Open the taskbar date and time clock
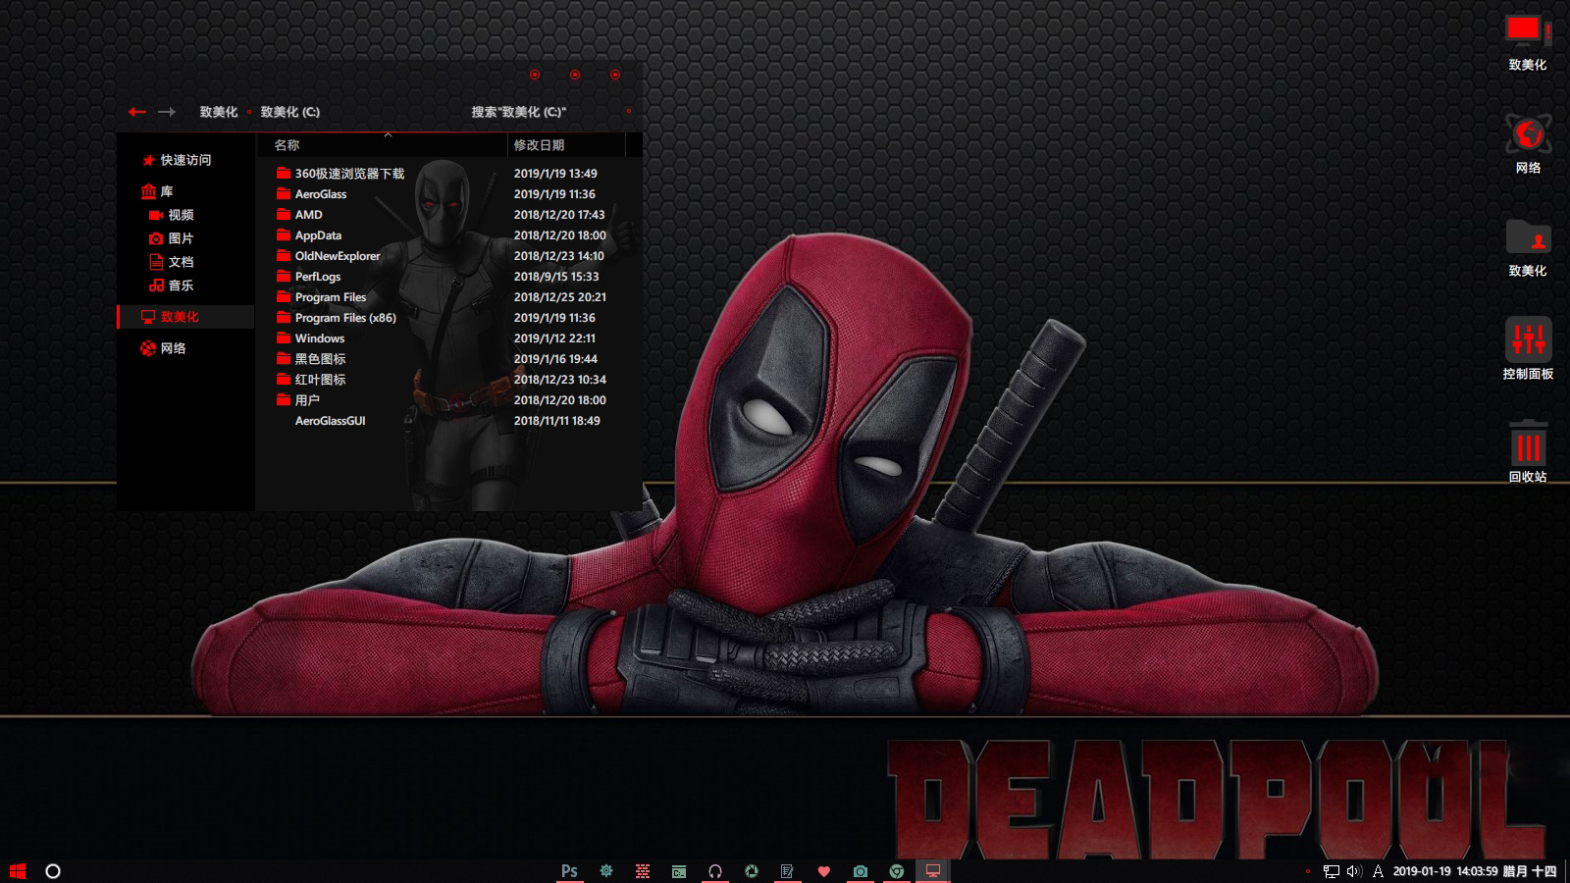 [1474, 871]
